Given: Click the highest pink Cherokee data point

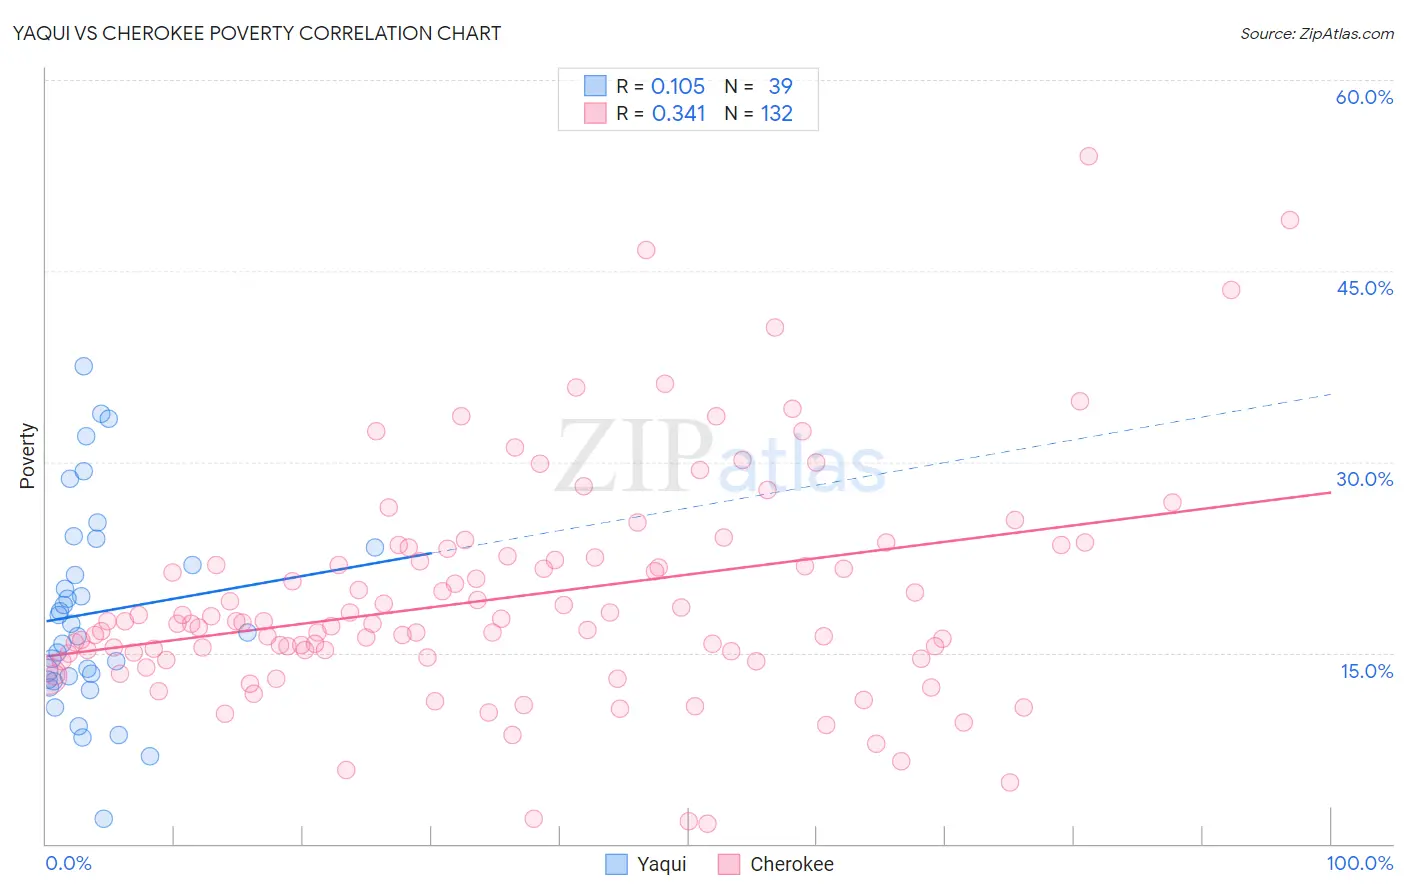Looking at the screenshot, I should (1089, 156).
